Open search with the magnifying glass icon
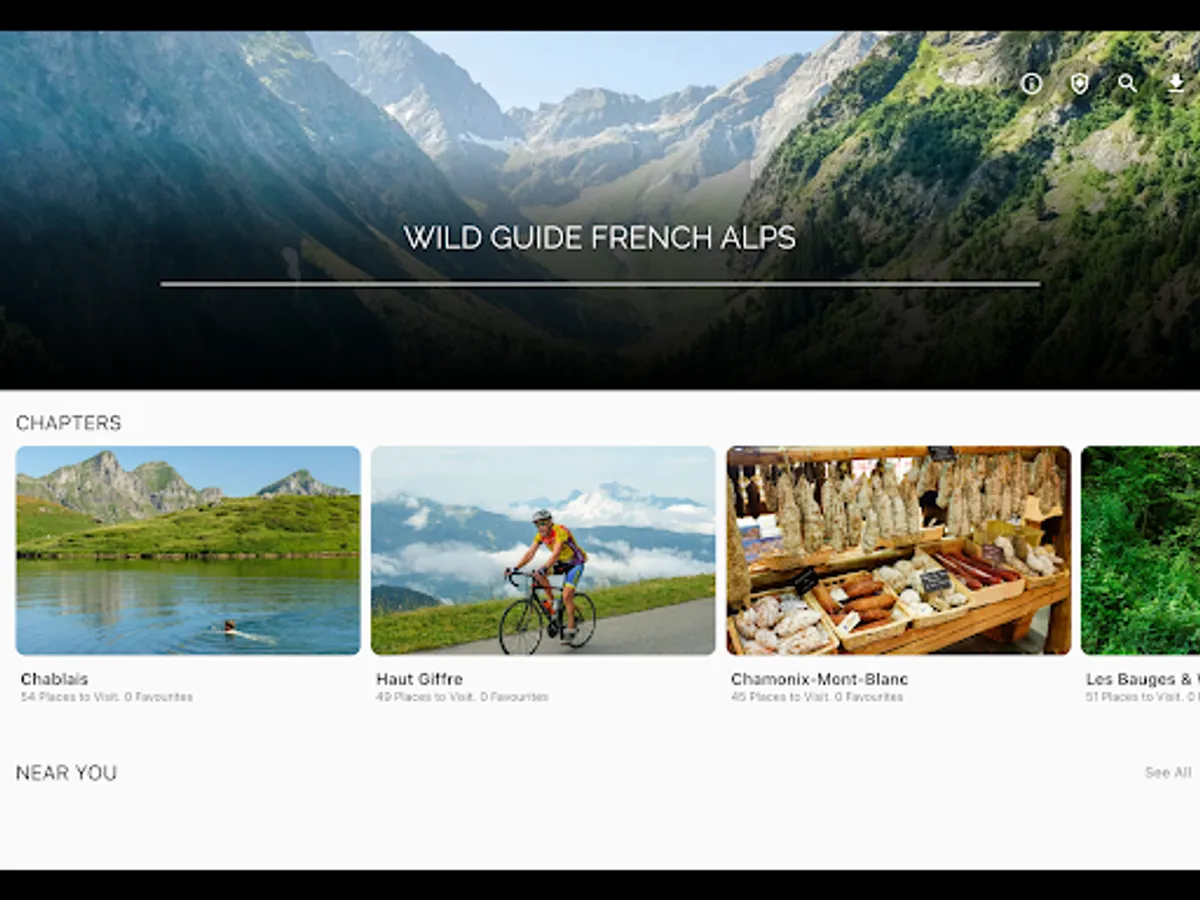Image resolution: width=1200 pixels, height=900 pixels. [x=1127, y=84]
